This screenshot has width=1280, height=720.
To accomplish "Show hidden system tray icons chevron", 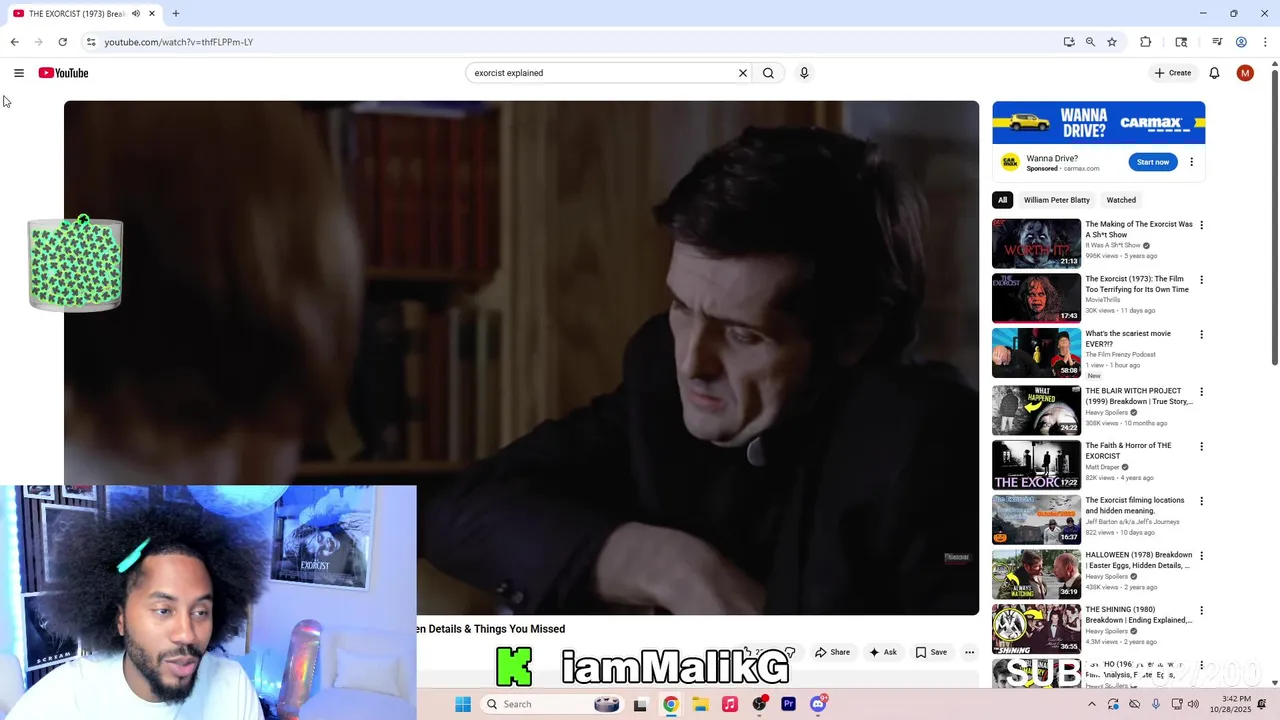I will point(1091,704).
